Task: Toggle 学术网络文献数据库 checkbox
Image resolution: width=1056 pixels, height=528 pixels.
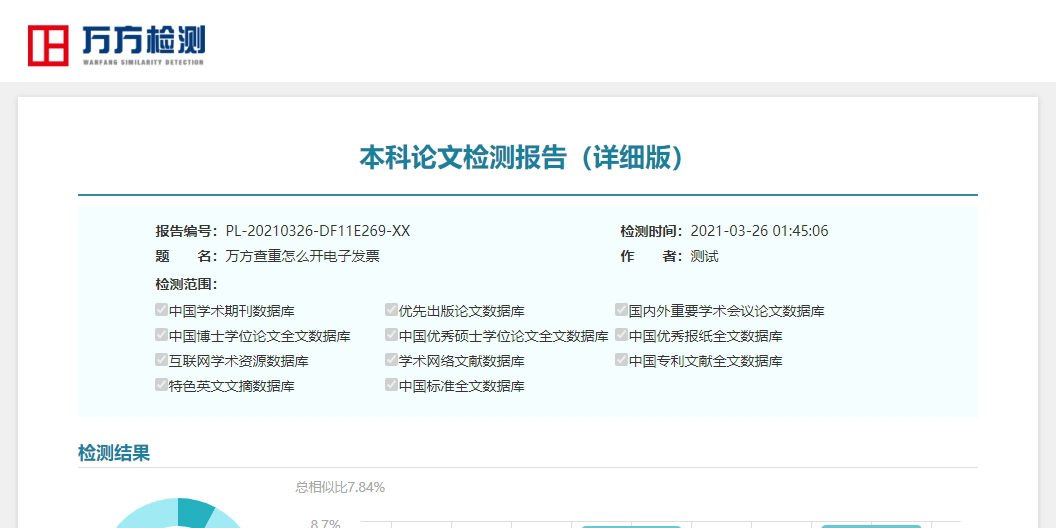Action: click(391, 360)
